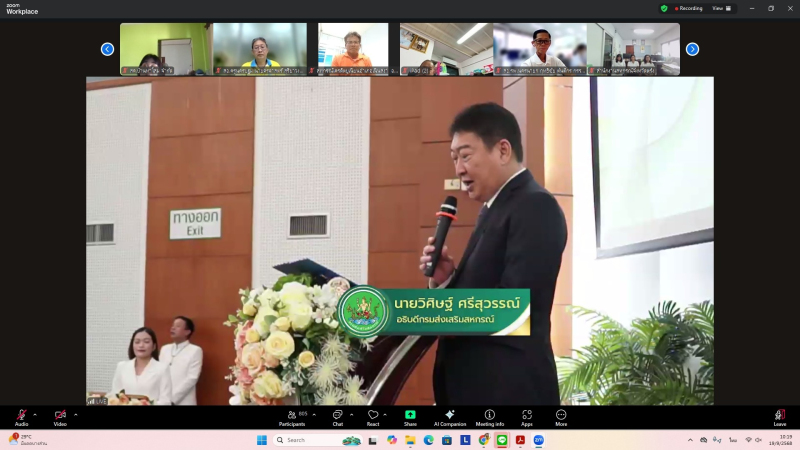The image size is (800, 450).
Task: Open the Chat panel
Action: point(338,416)
